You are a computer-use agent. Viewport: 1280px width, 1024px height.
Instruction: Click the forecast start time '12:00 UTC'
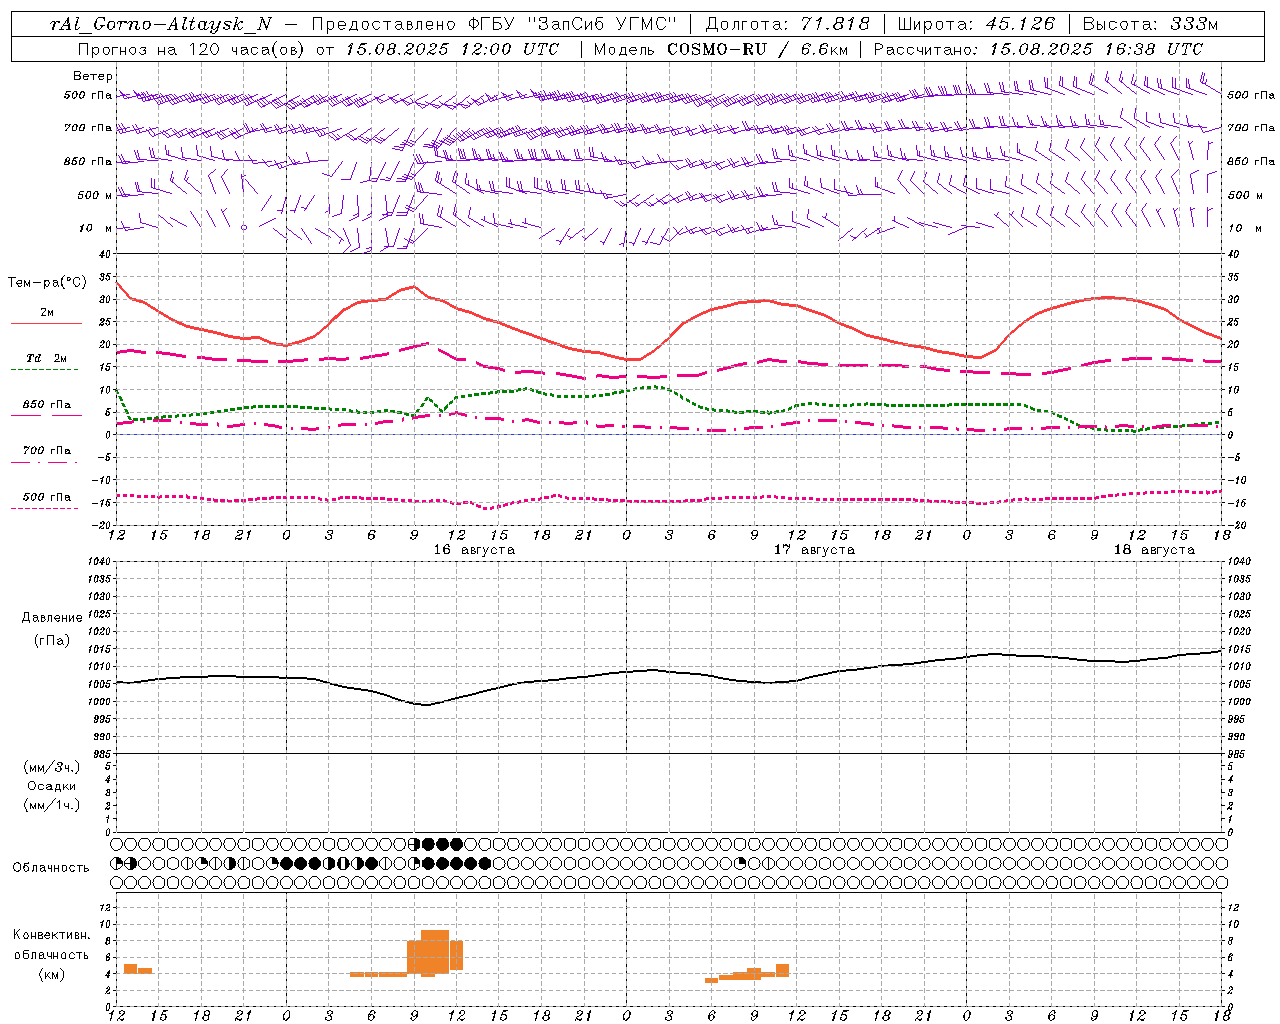[509, 49]
